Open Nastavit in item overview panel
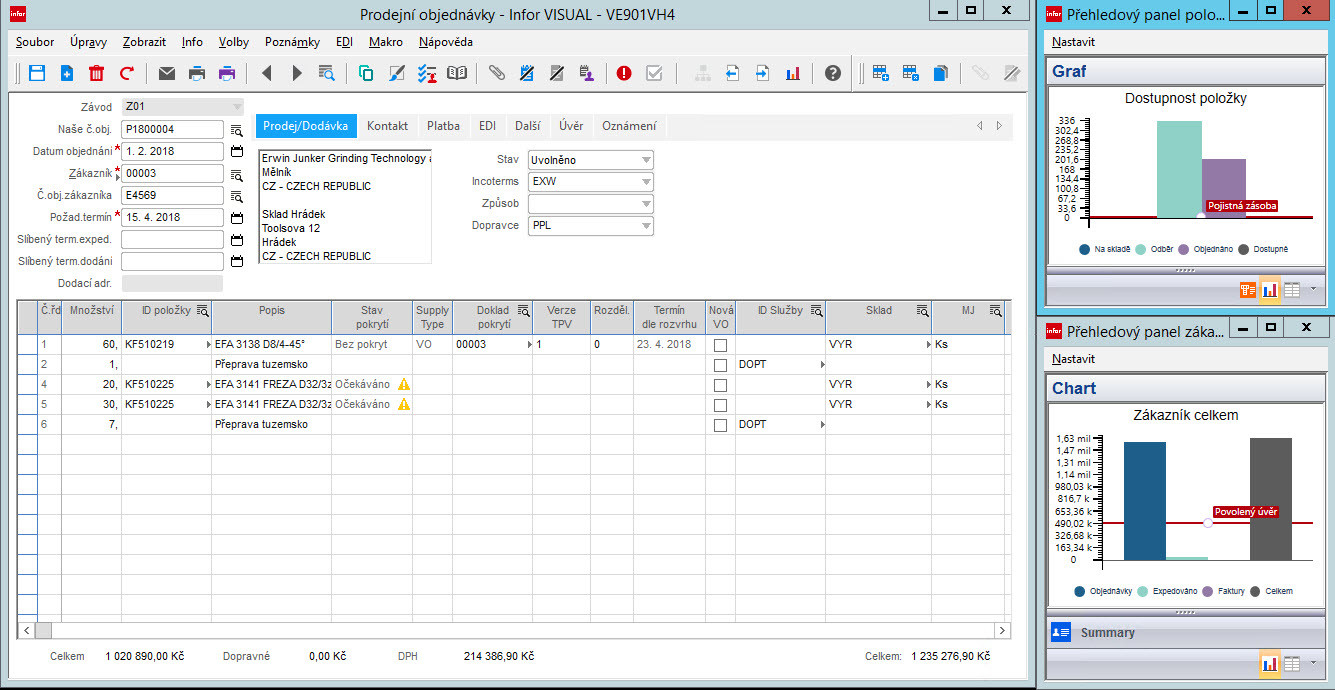 click(1073, 42)
